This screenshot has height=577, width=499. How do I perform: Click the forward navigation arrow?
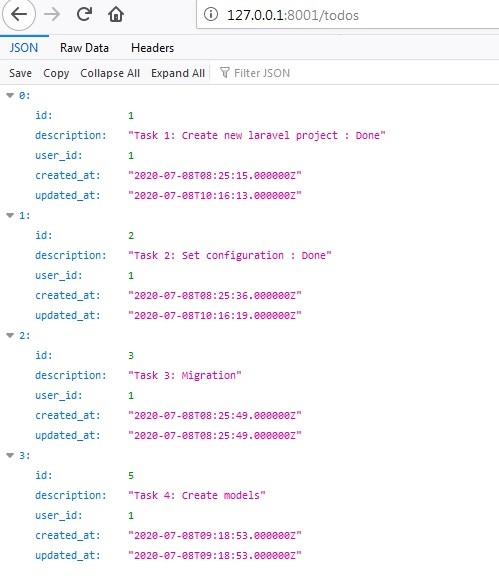coord(52,15)
